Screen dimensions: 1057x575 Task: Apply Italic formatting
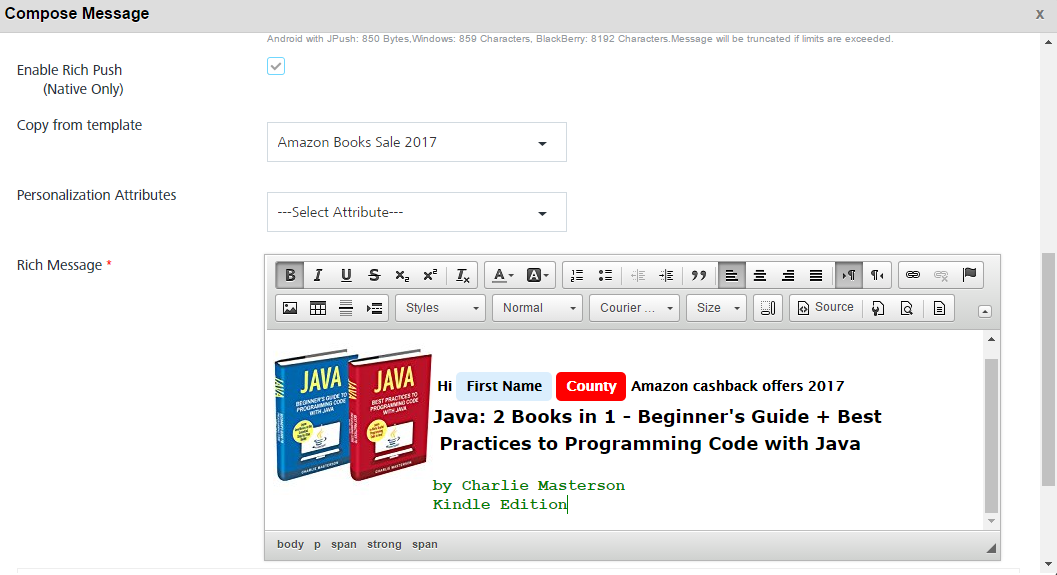(318, 275)
